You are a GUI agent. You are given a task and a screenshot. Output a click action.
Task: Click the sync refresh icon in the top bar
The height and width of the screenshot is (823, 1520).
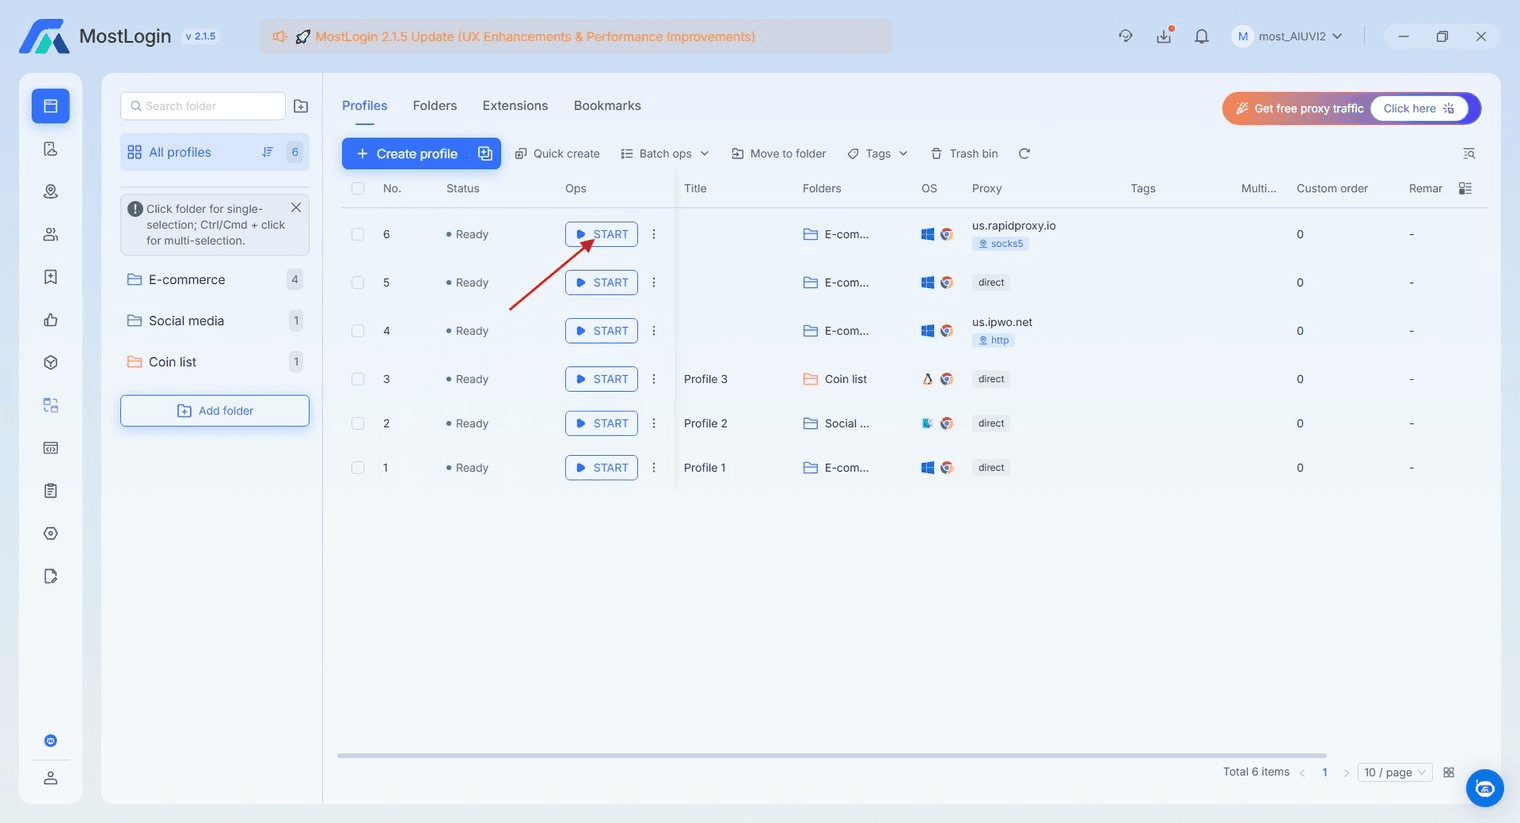(x=1125, y=36)
